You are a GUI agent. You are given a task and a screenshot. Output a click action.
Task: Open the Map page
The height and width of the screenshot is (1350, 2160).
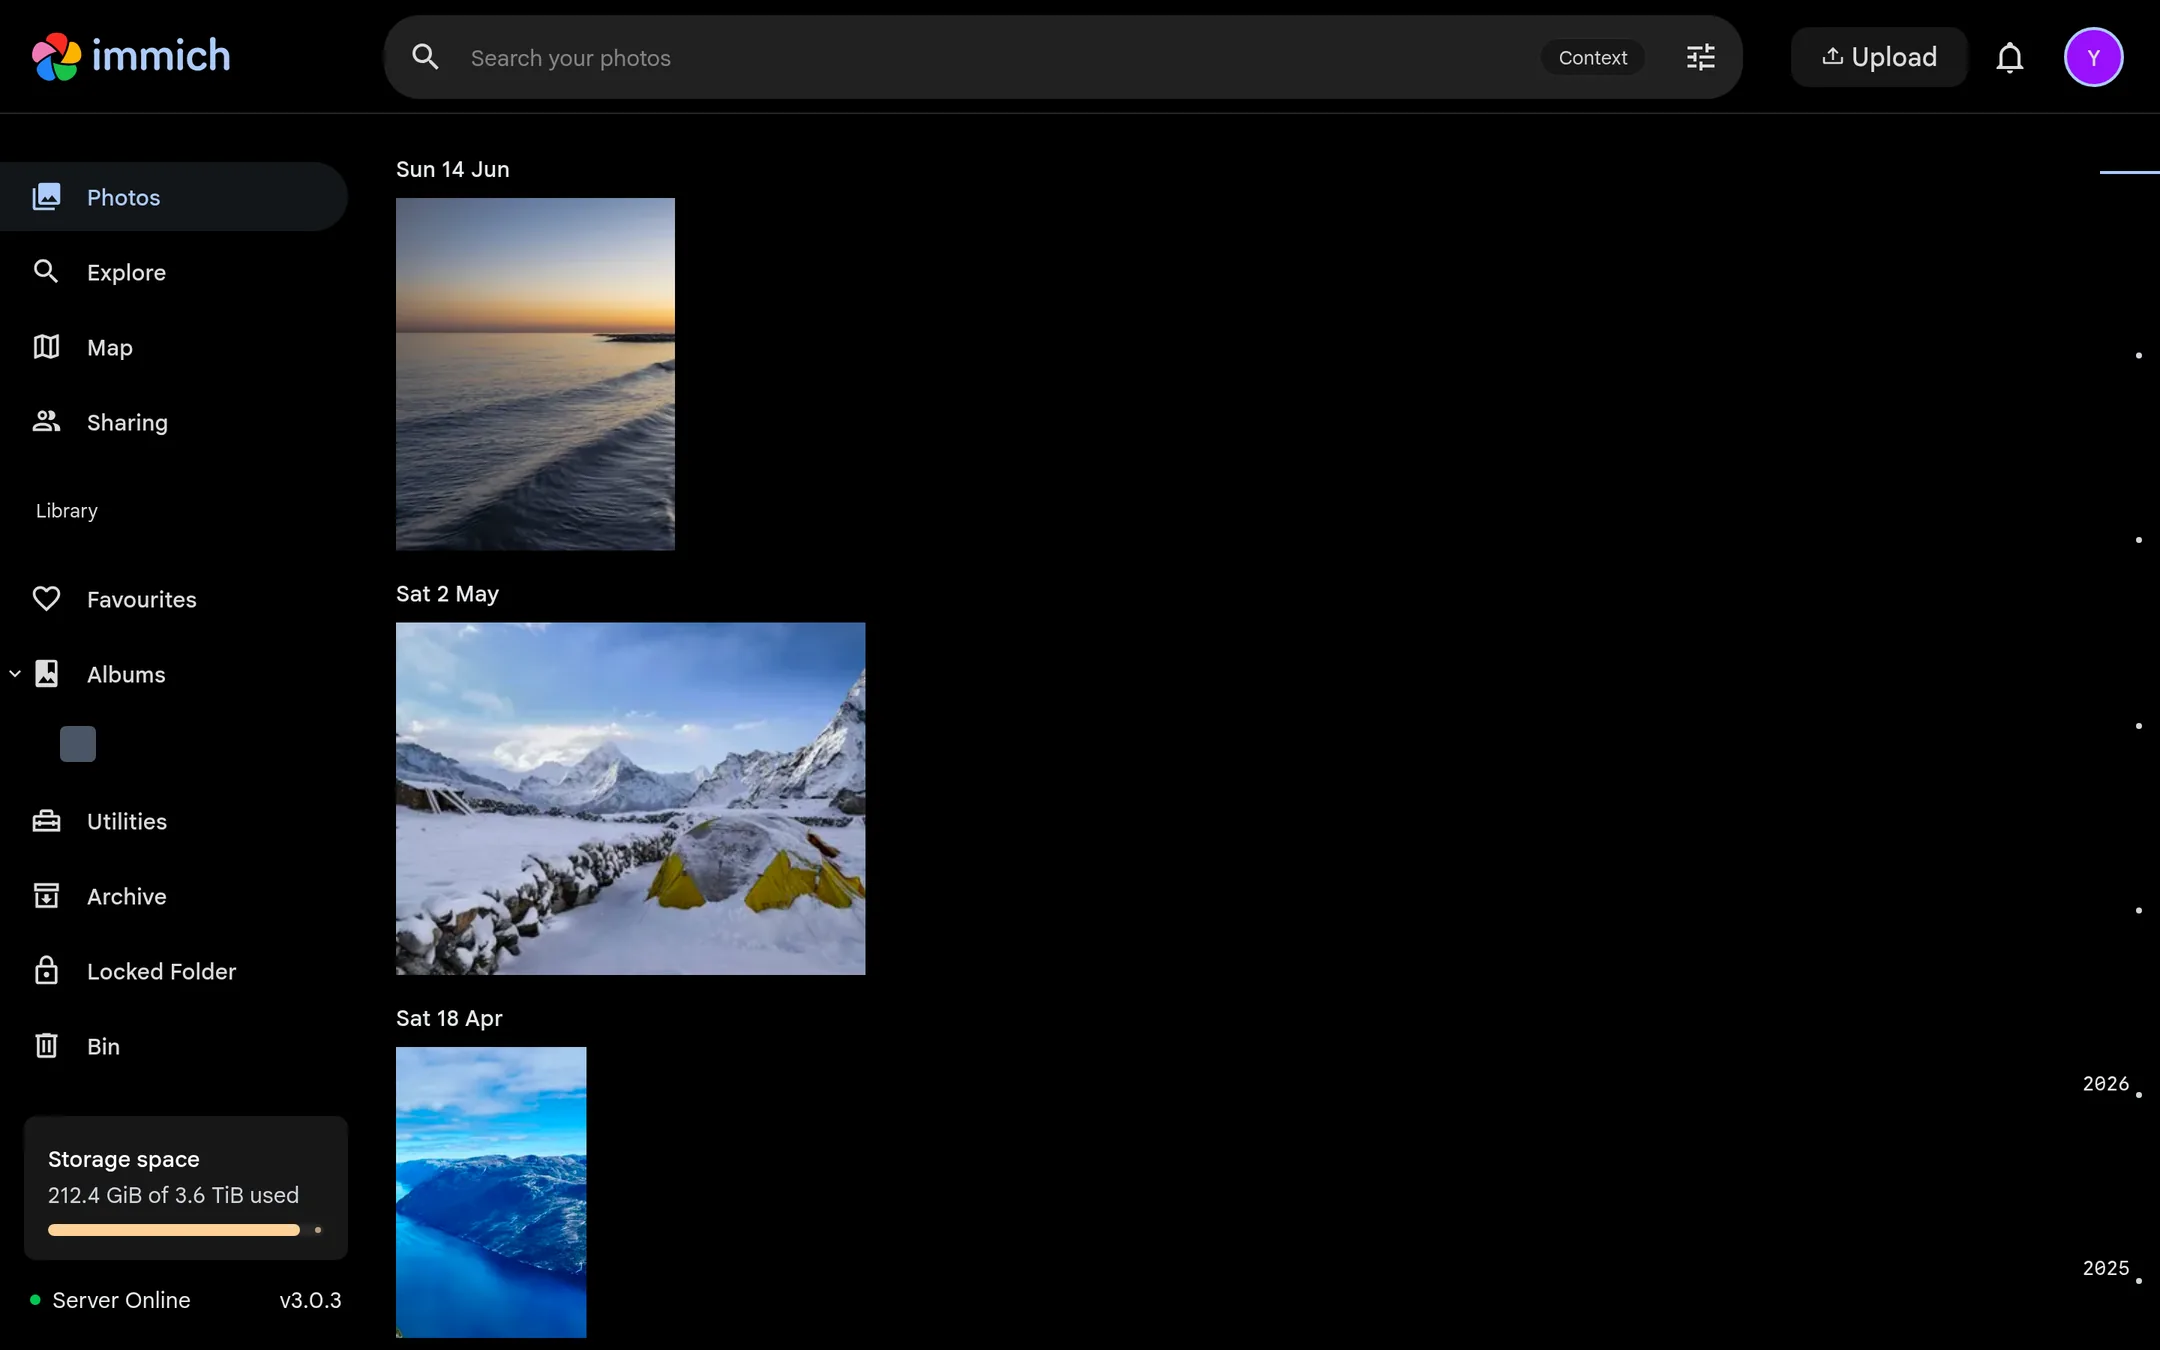pos(174,347)
